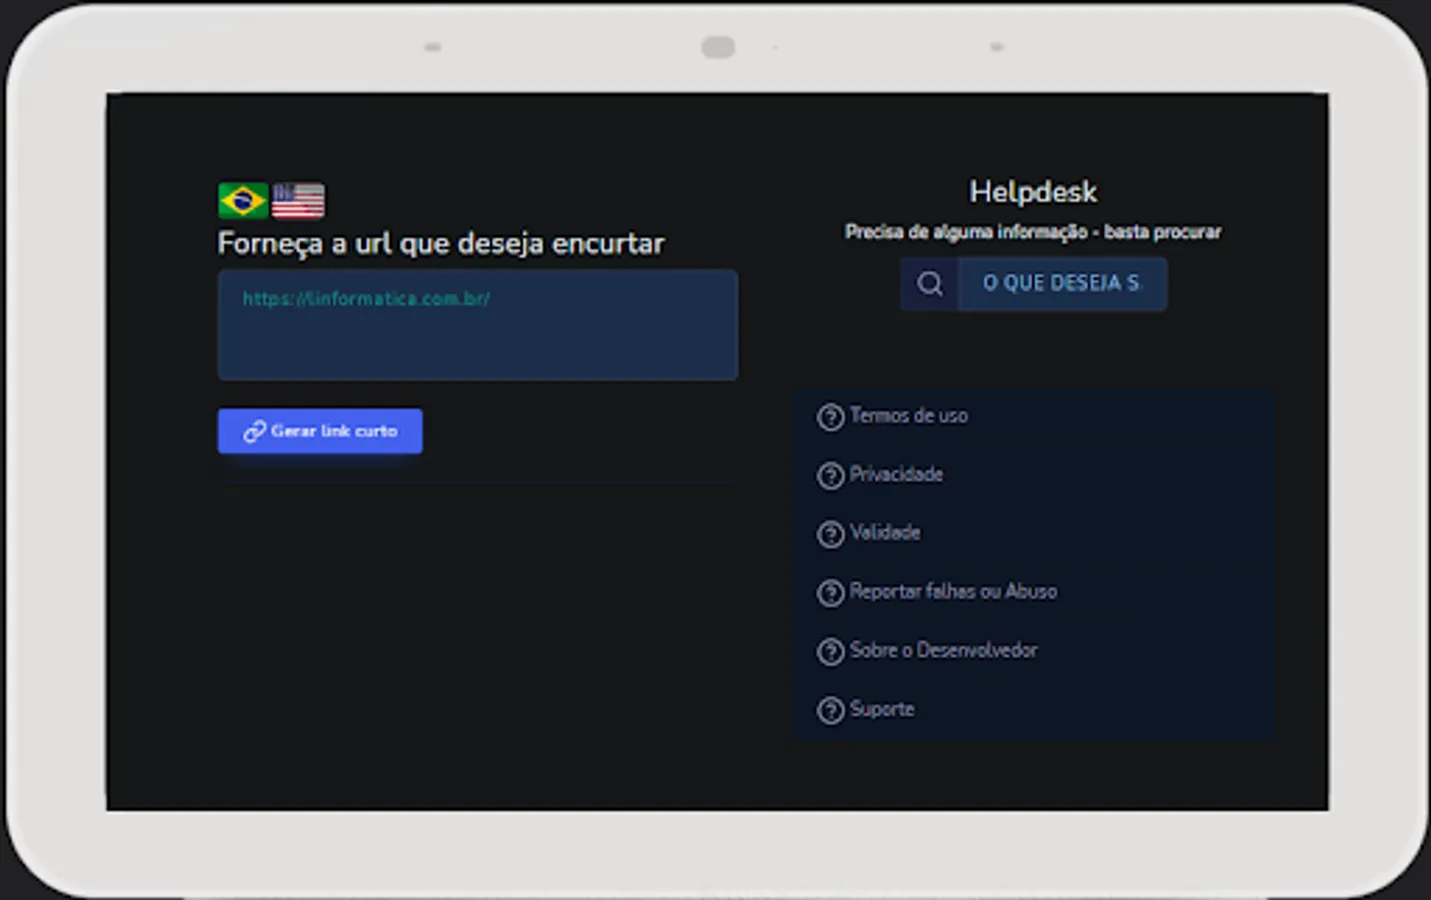Click the Helpdesk heading
The image size is (1431, 900).
click(x=1033, y=192)
